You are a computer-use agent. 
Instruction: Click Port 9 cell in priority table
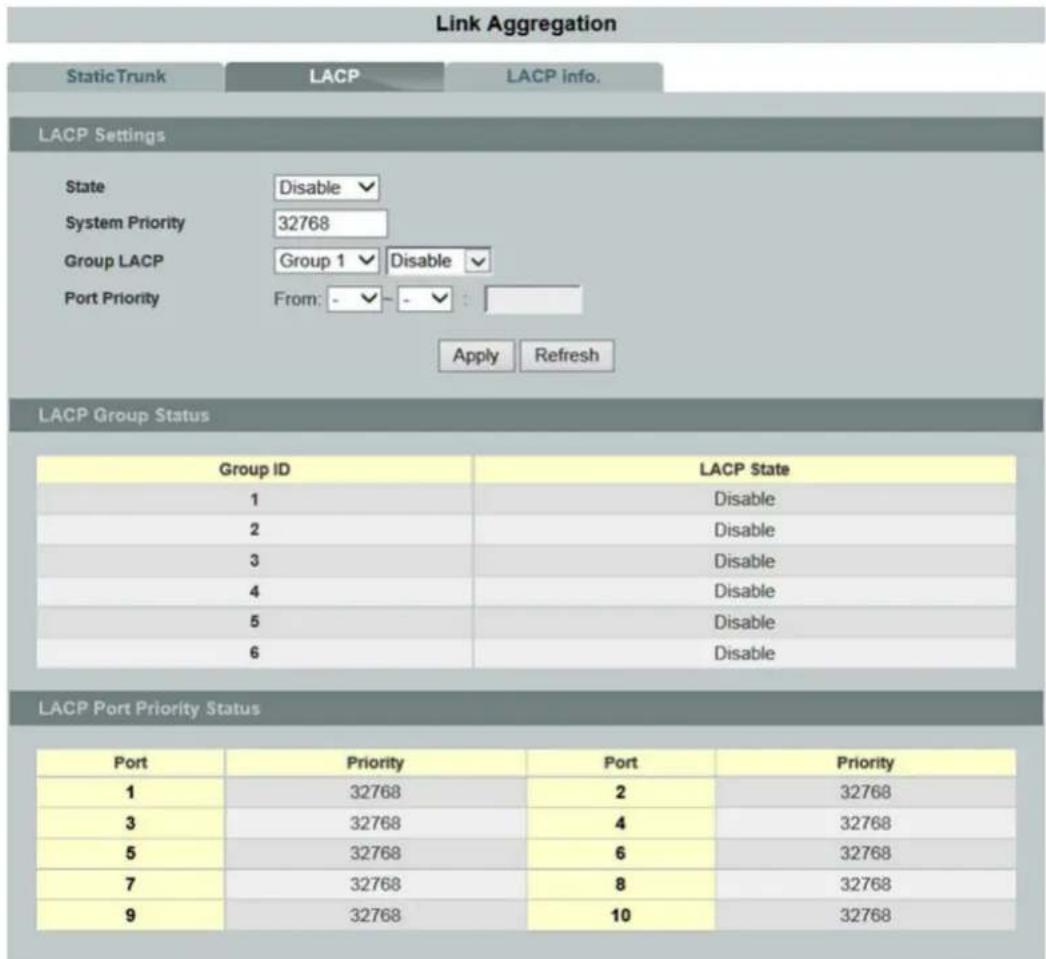[130, 915]
